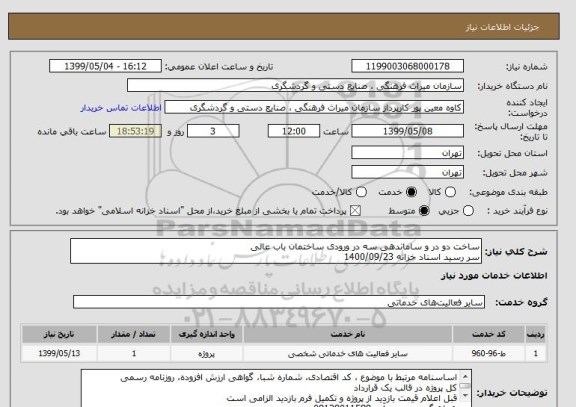Click the delivery province field تهران
576x407 pixels.
click(x=407, y=153)
